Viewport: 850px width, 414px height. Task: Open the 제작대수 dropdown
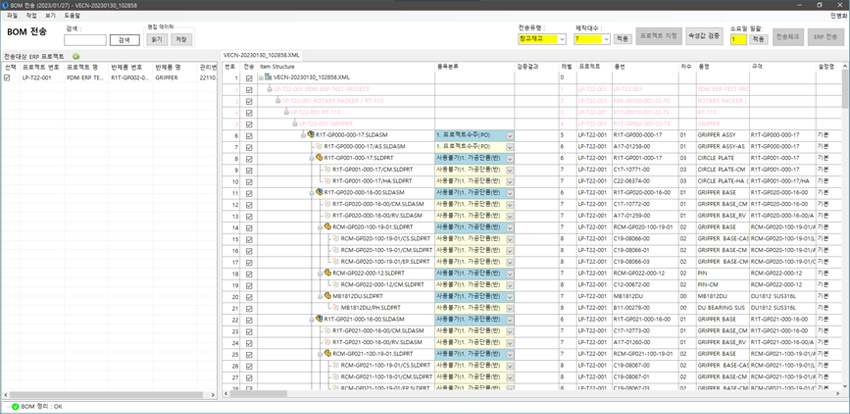(x=606, y=38)
